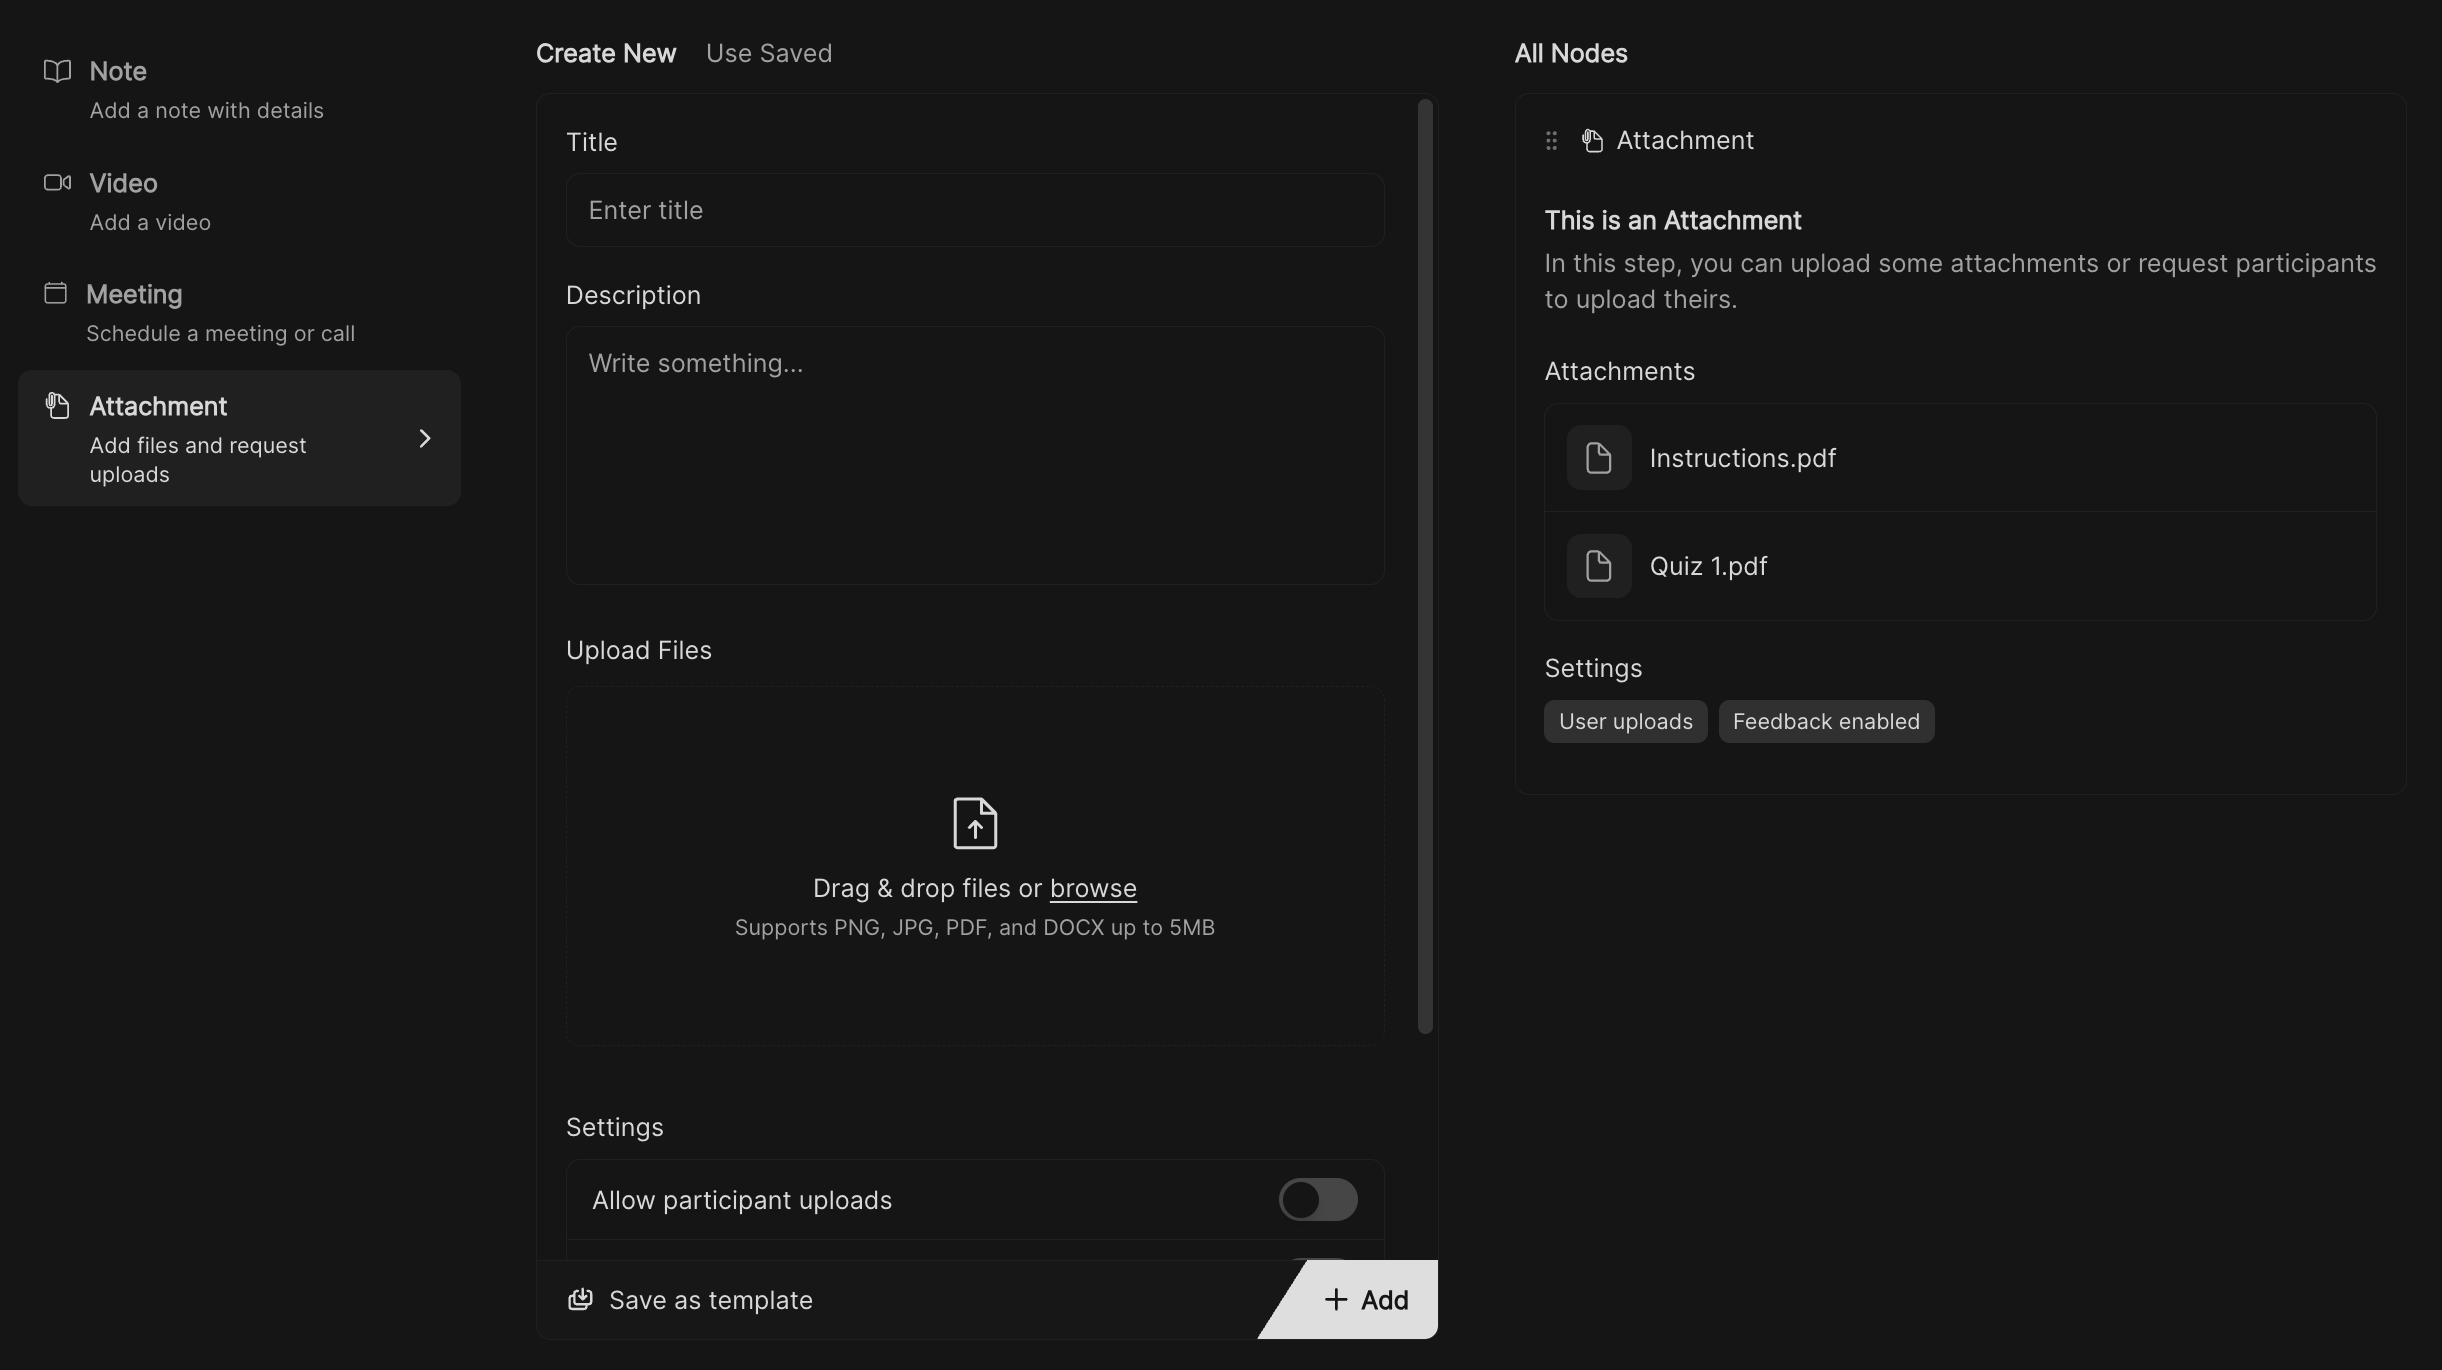
Task: Click the Video camera icon
Action: click(57, 183)
